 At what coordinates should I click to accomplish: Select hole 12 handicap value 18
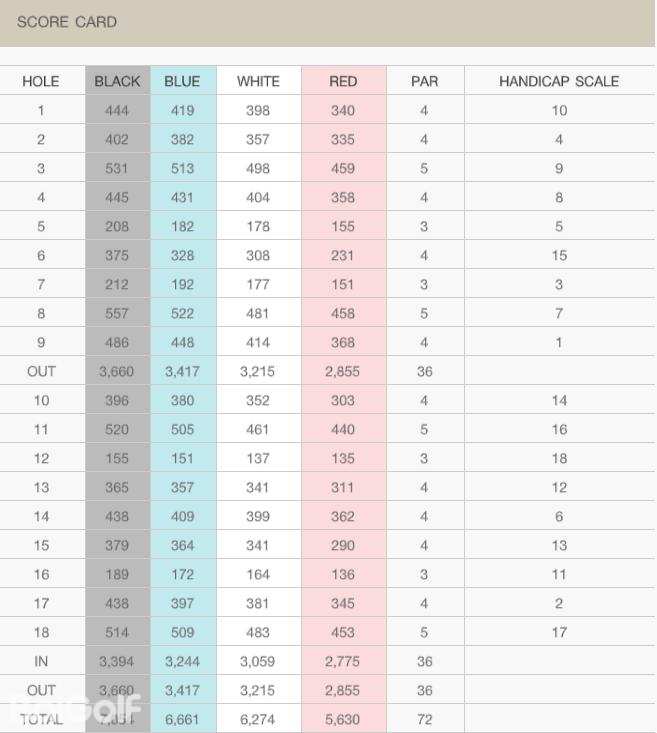tap(559, 459)
